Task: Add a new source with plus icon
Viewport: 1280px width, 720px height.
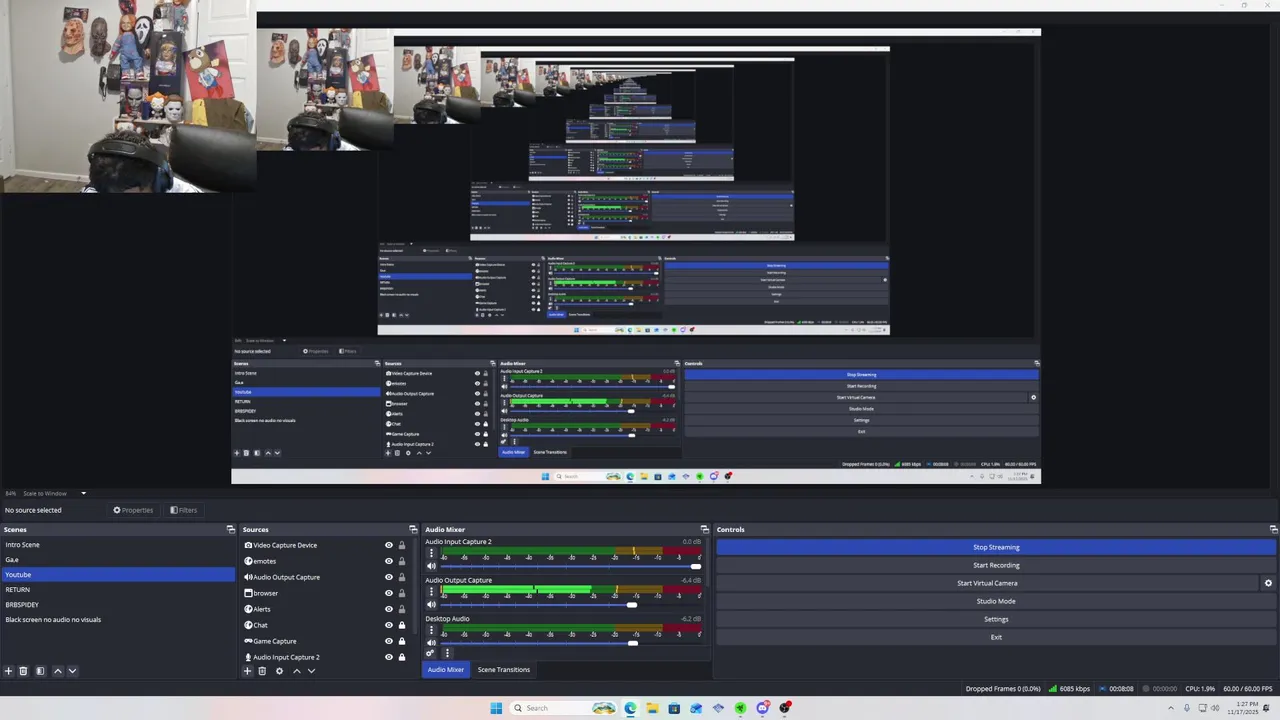Action: pyautogui.click(x=247, y=671)
